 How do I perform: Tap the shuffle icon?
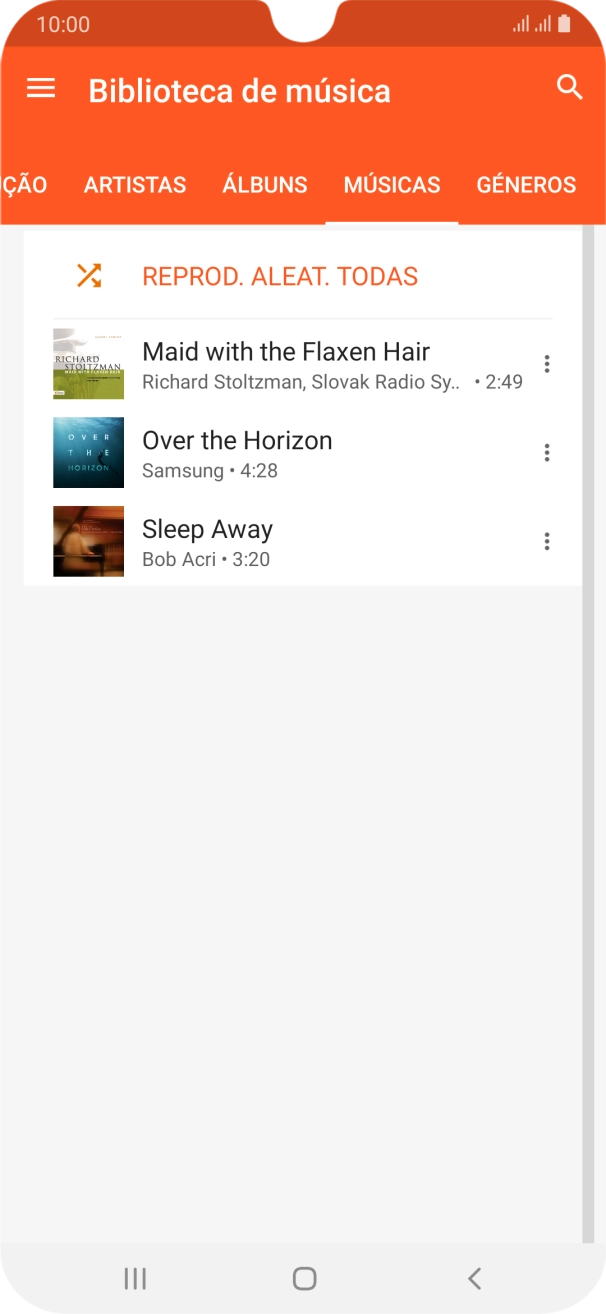click(89, 276)
